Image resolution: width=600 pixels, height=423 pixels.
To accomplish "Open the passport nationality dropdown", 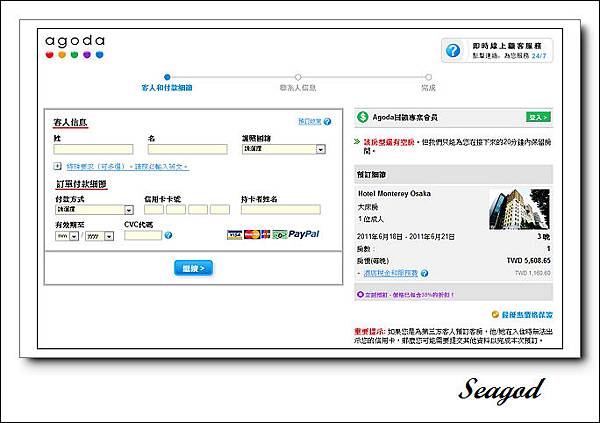I will coord(284,149).
